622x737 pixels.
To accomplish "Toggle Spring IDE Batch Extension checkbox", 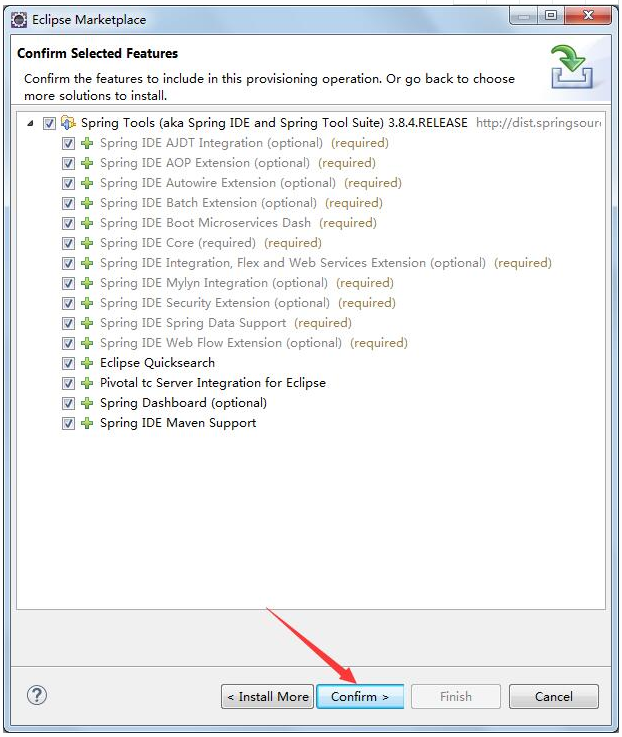I will point(68,204).
